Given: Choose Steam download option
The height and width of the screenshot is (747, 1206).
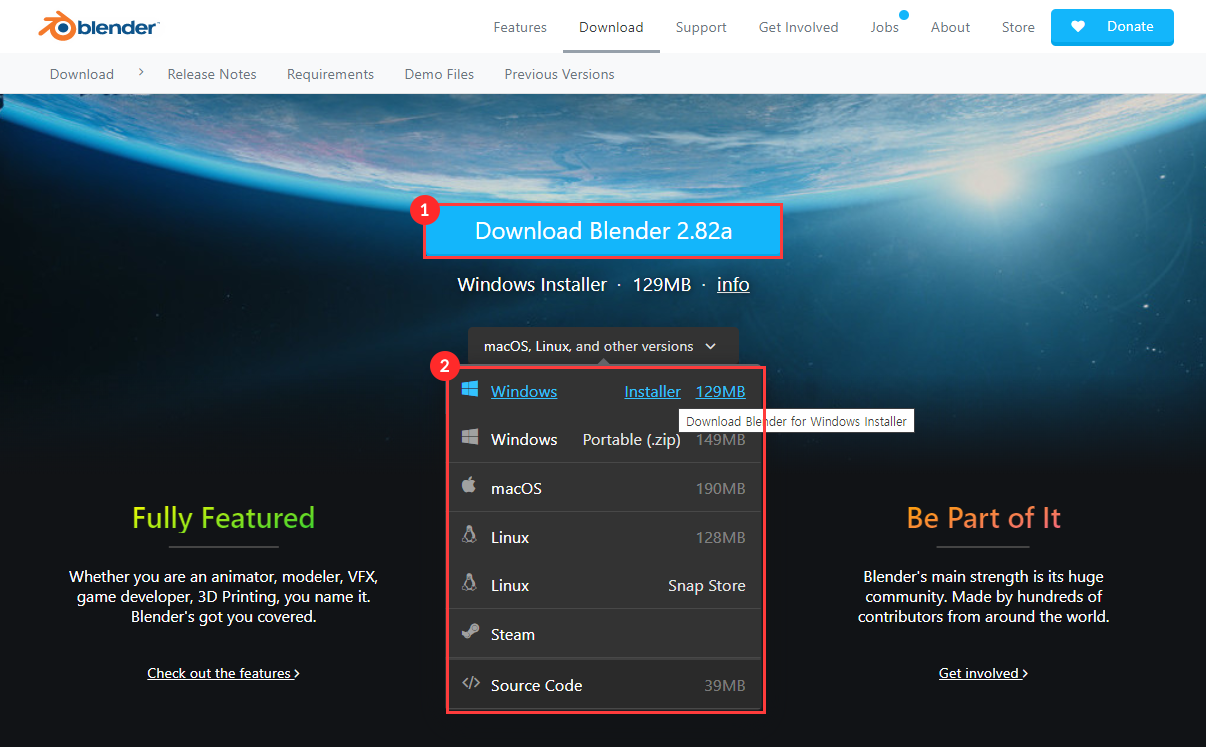Looking at the screenshot, I should point(604,634).
